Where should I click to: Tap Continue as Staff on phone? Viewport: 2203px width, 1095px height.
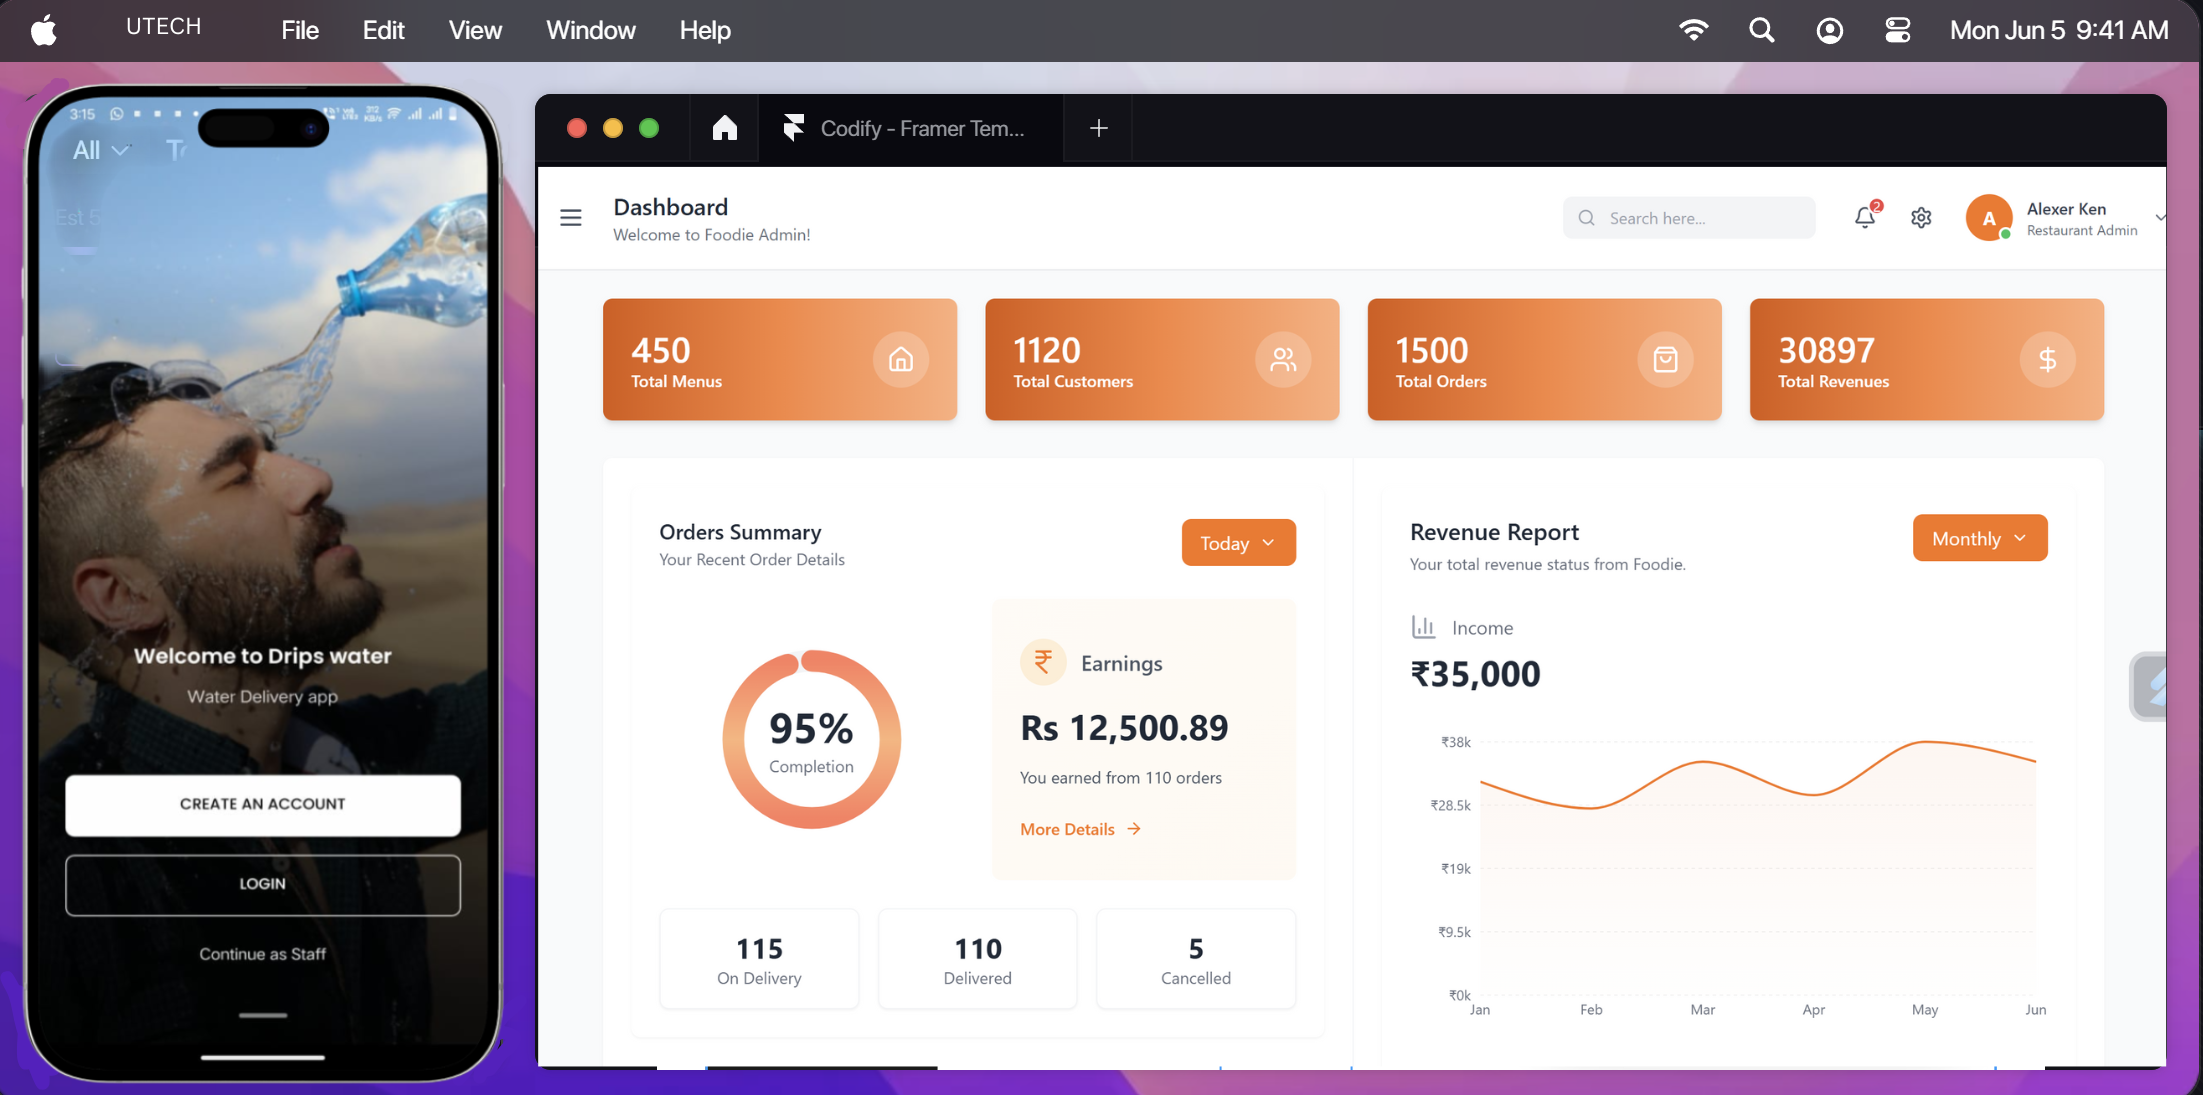click(262, 954)
